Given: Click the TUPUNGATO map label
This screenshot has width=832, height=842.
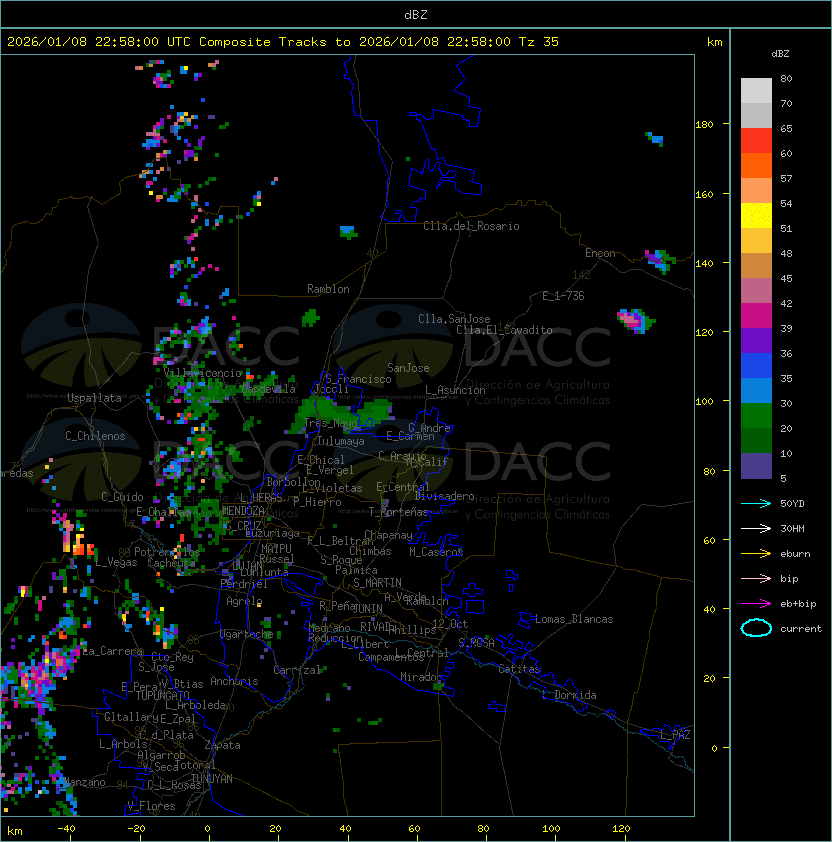Looking at the screenshot, I should [x=162, y=695].
